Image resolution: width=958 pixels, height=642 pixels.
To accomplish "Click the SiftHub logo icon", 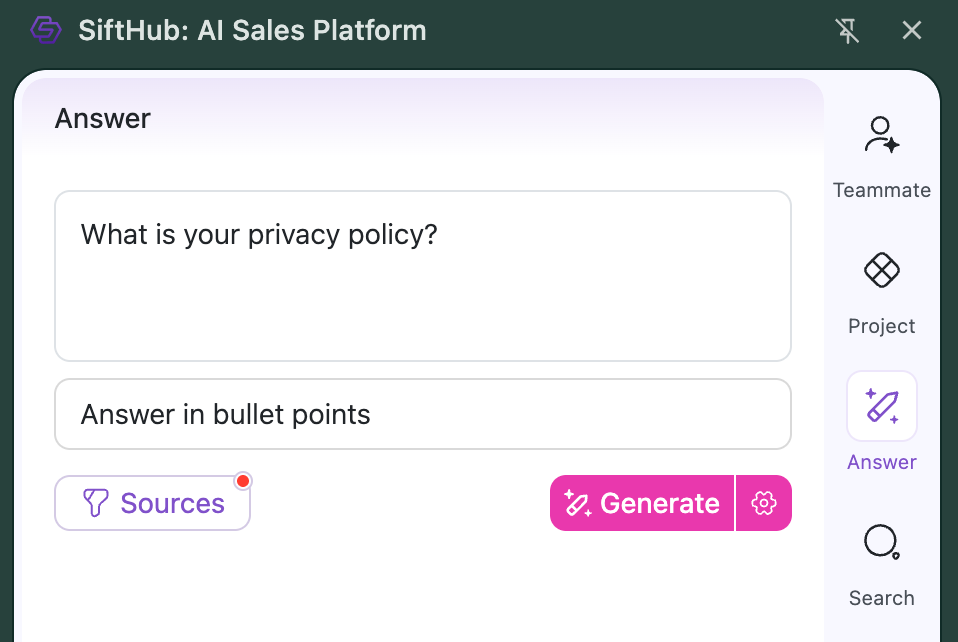I will coord(46,30).
